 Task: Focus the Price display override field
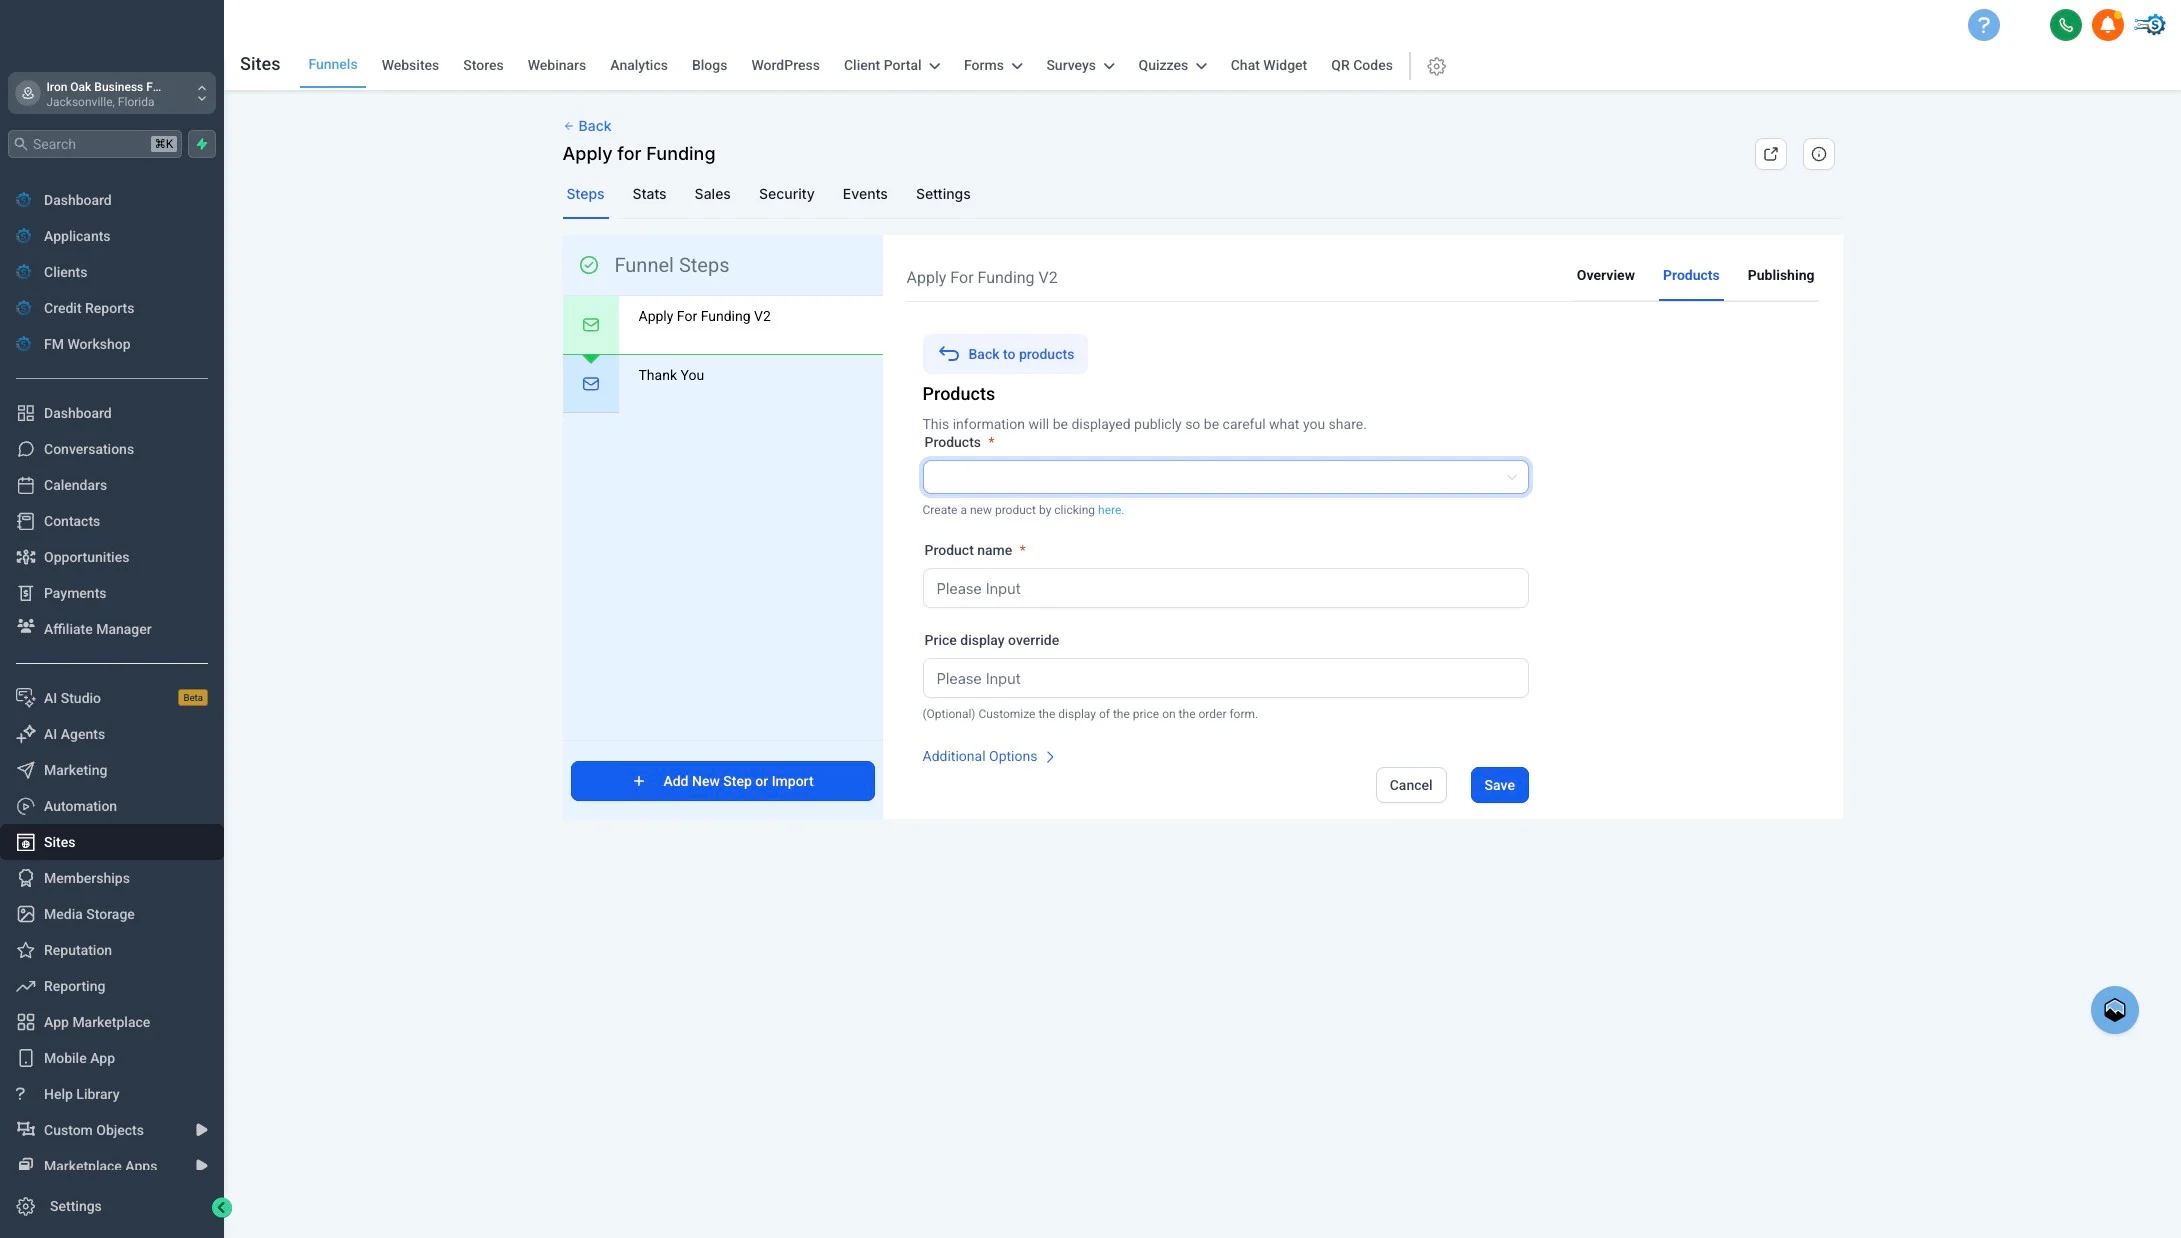1225,678
